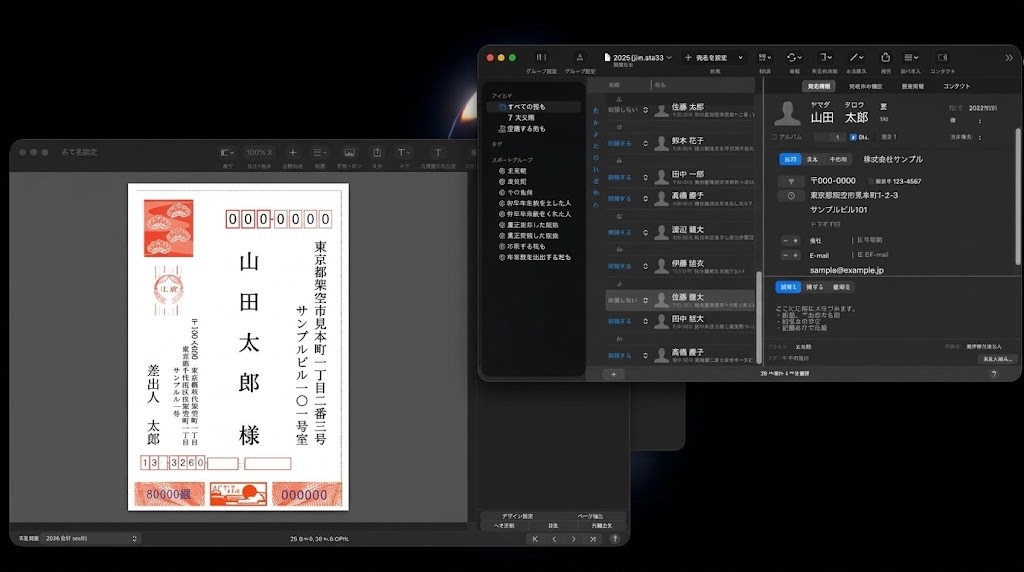This screenshot has width=1024, height=572.
Task: Click the 山田太郎様 name on the postcard
Action: (x=249, y=348)
